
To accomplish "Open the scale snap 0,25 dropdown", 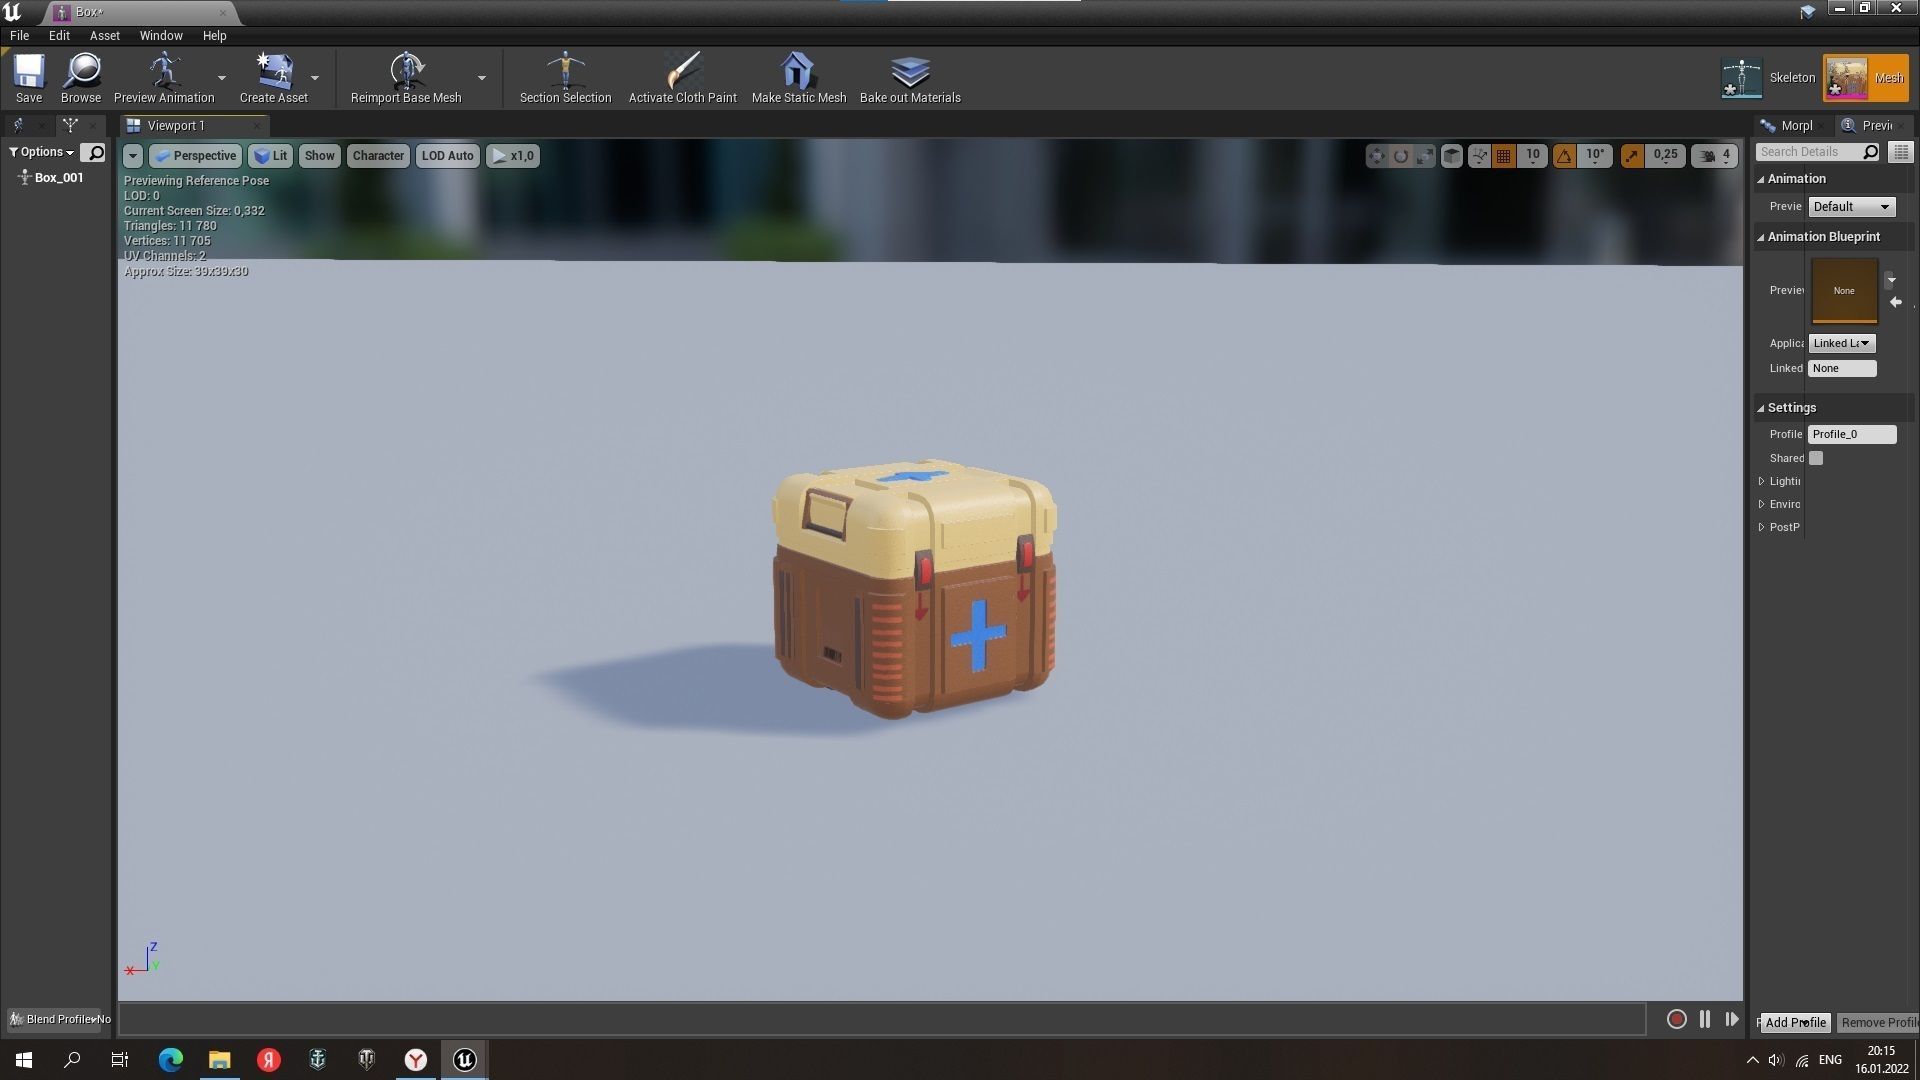I will coord(1665,156).
